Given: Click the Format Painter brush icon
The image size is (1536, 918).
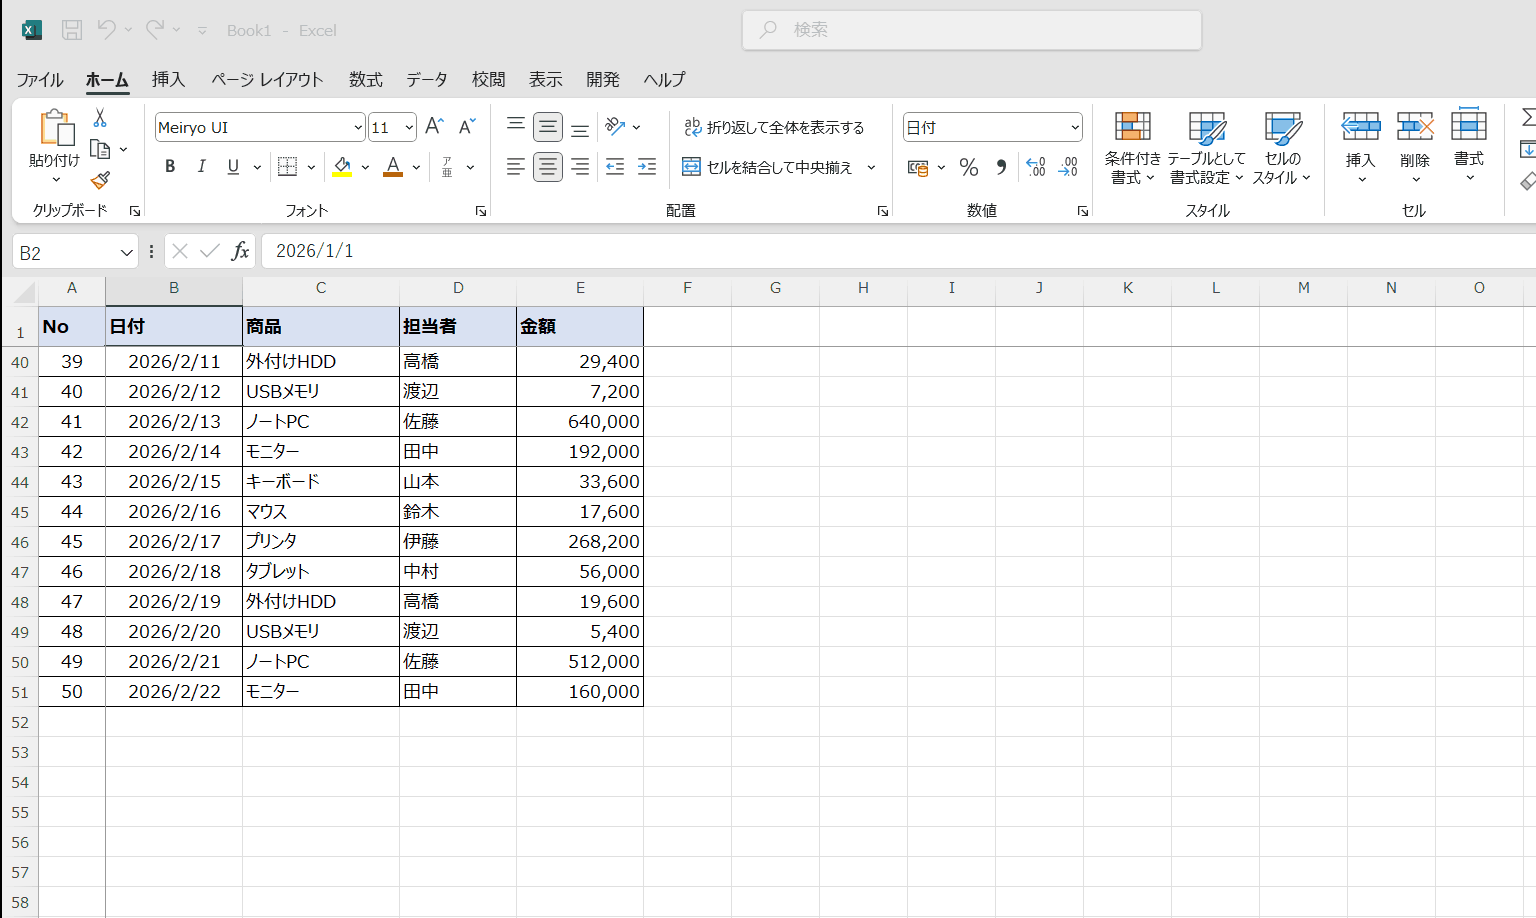Looking at the screenshot, I should tap(100, 180).
